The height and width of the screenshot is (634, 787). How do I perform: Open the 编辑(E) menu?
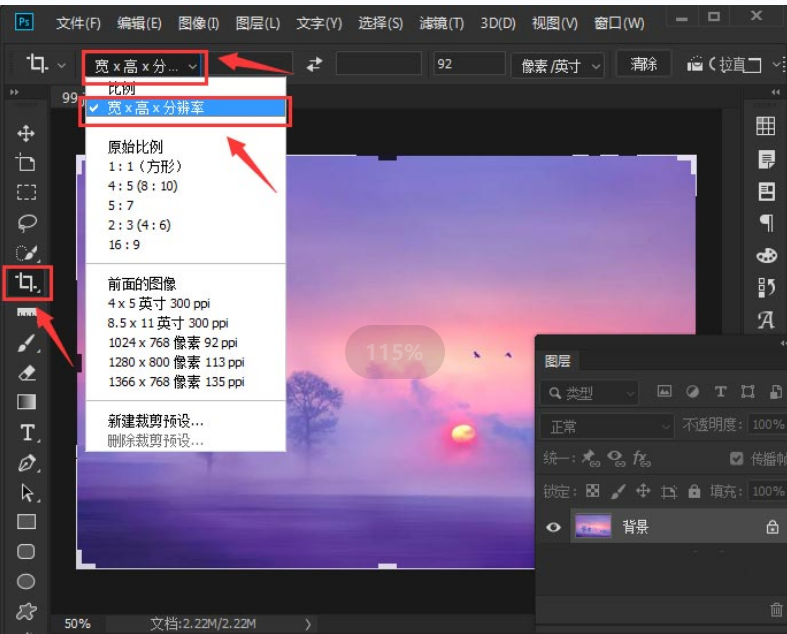[139, 23]
